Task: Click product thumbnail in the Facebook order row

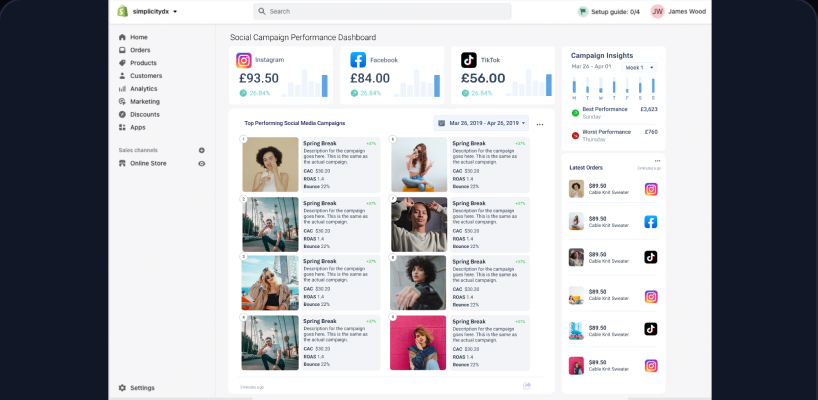Action: 576,221
